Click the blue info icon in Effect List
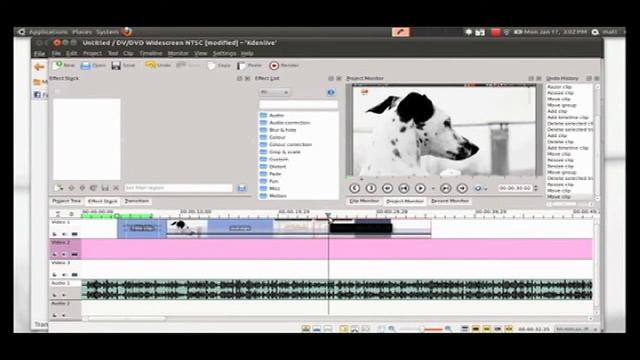The width and height of the screenshot is (640, 360). pyautogui.click(x=331, y=92)
